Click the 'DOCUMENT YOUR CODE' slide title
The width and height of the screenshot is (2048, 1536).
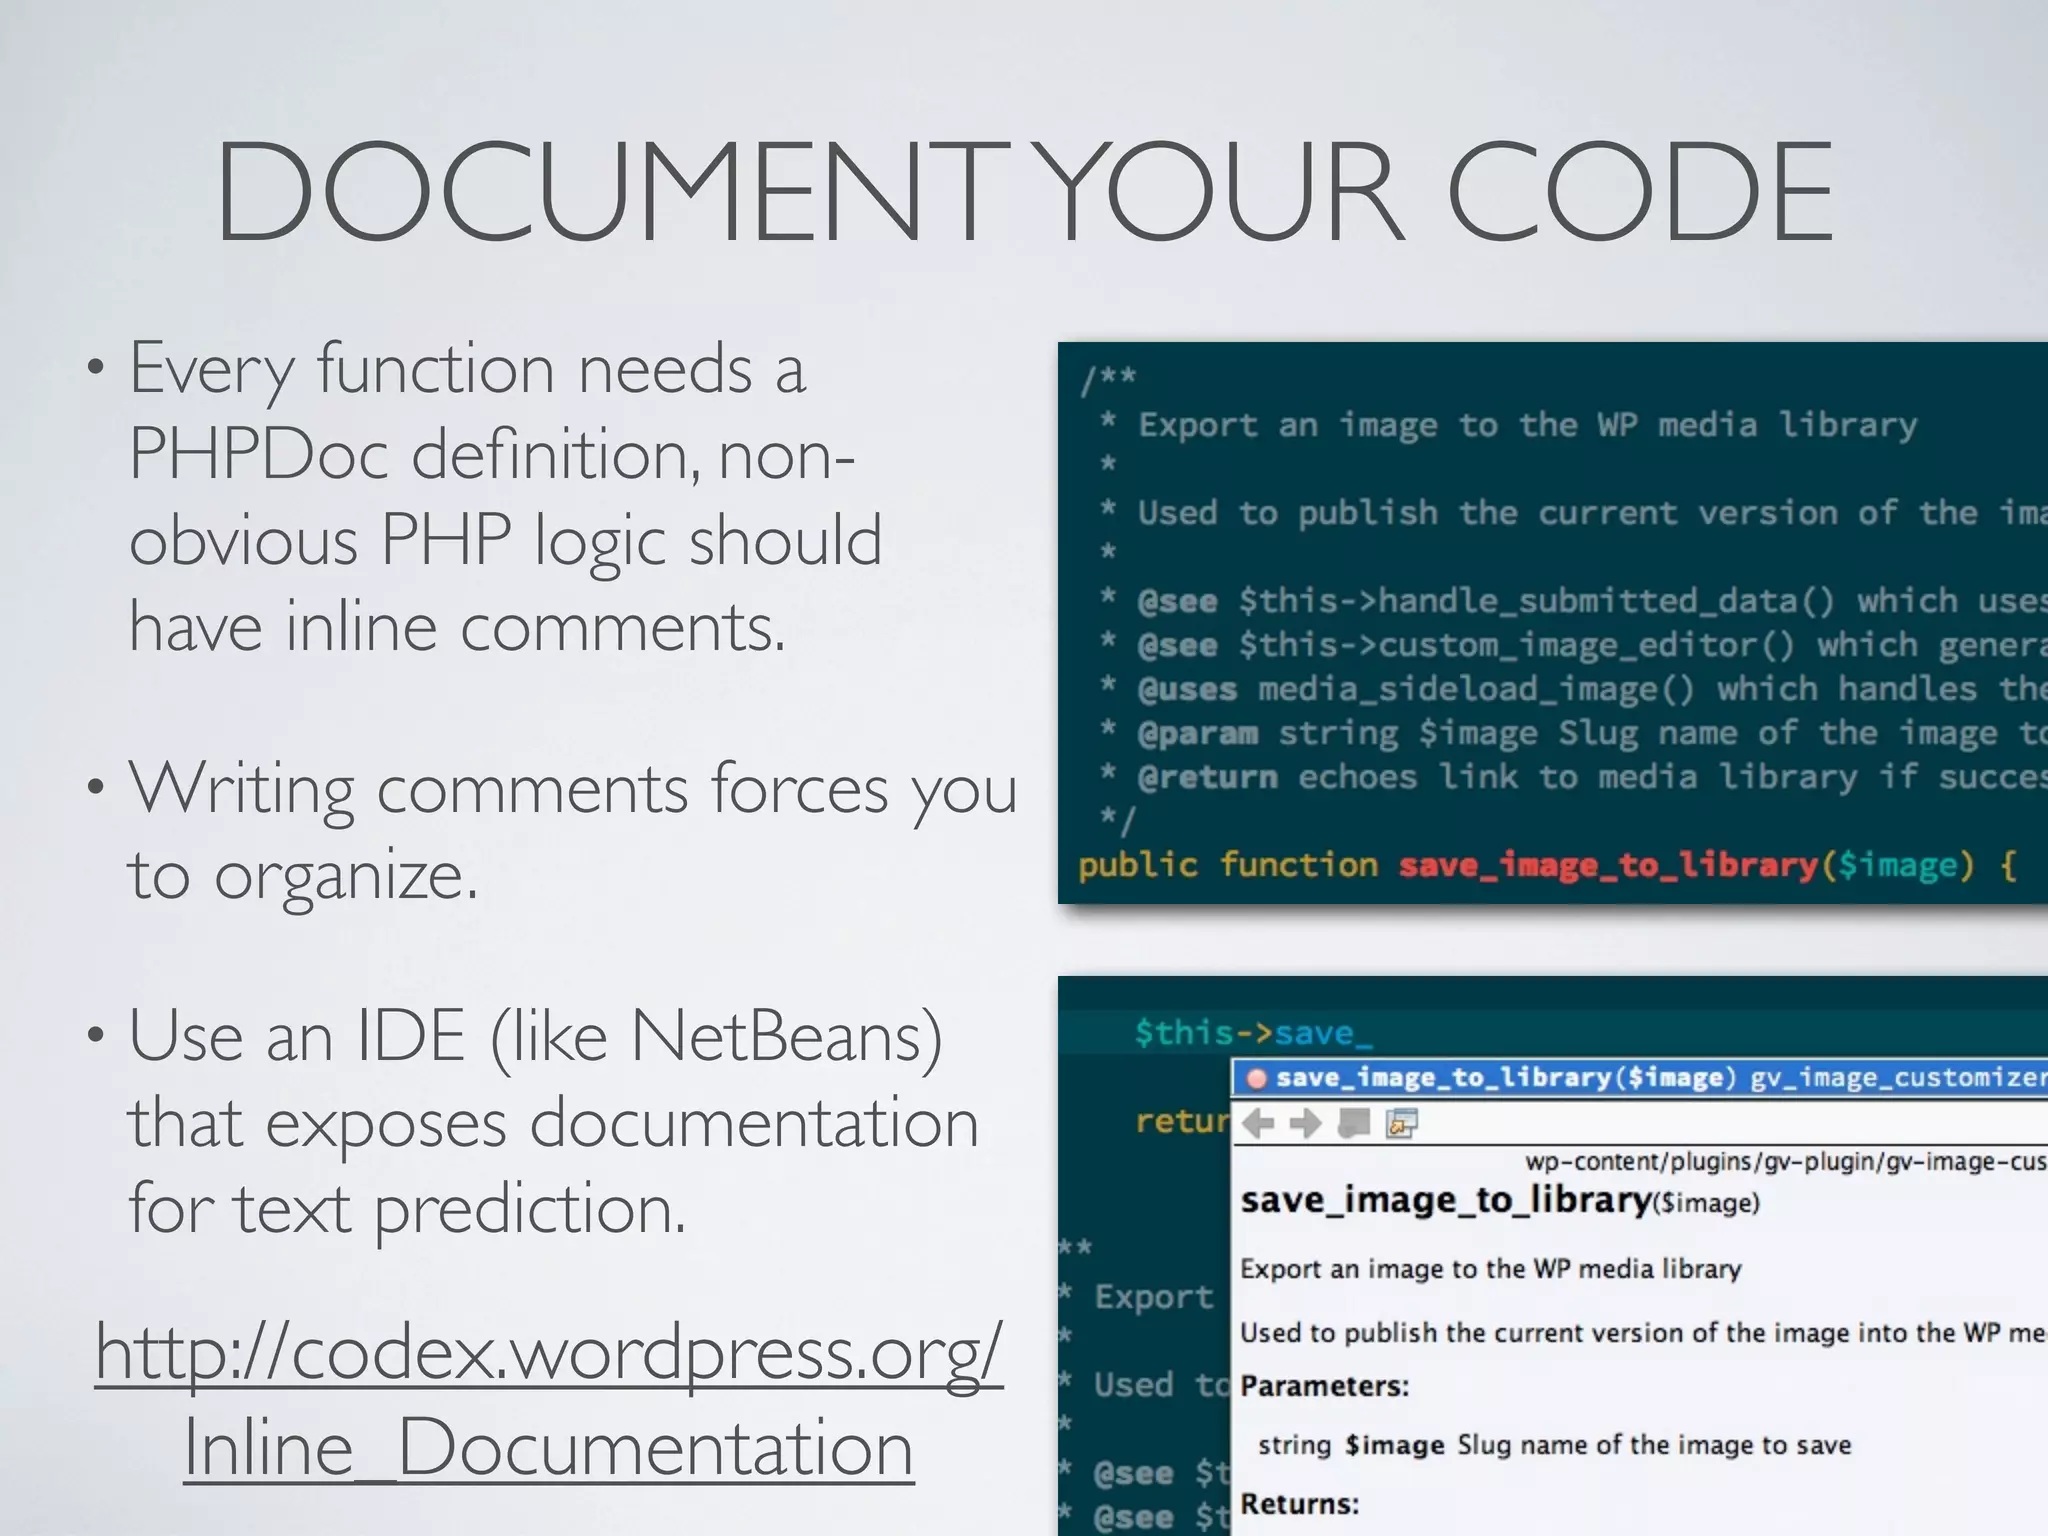(1024, 191)
